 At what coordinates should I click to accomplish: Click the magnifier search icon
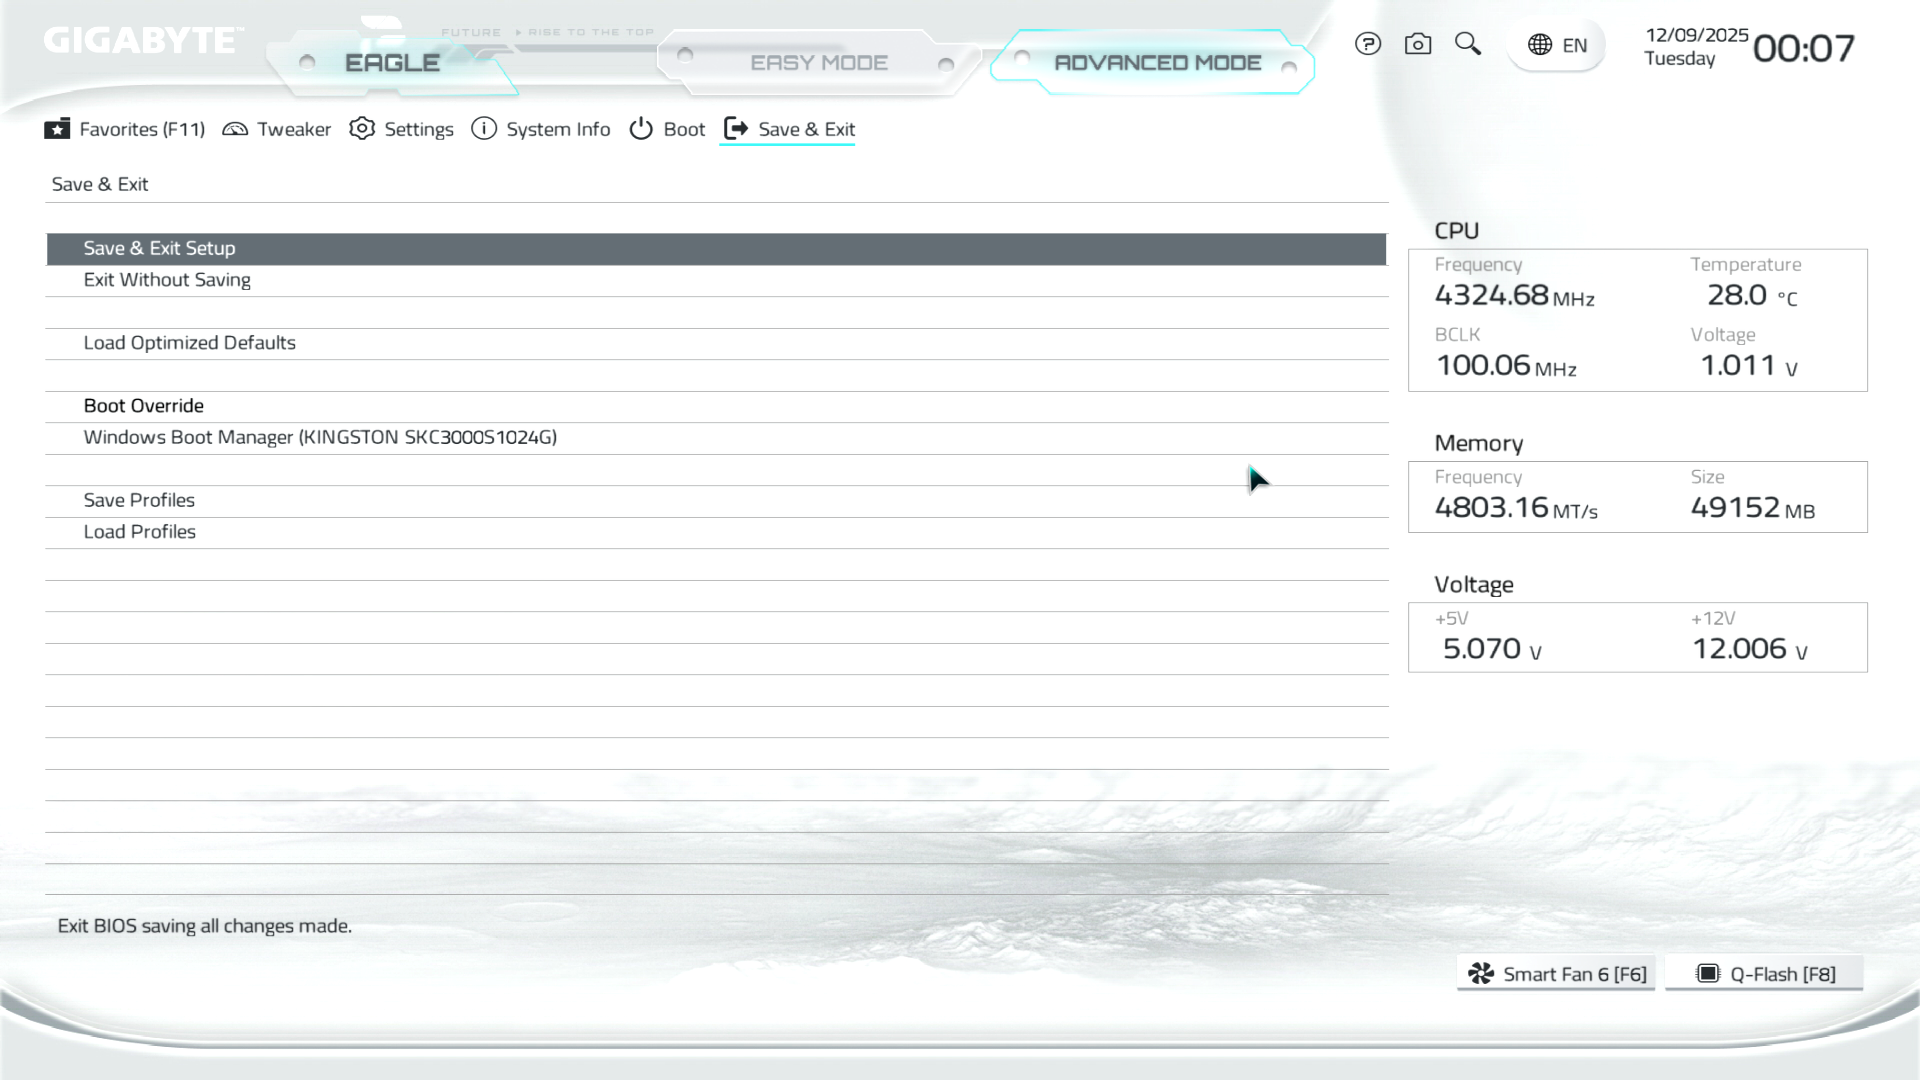tap(1467, 43)
